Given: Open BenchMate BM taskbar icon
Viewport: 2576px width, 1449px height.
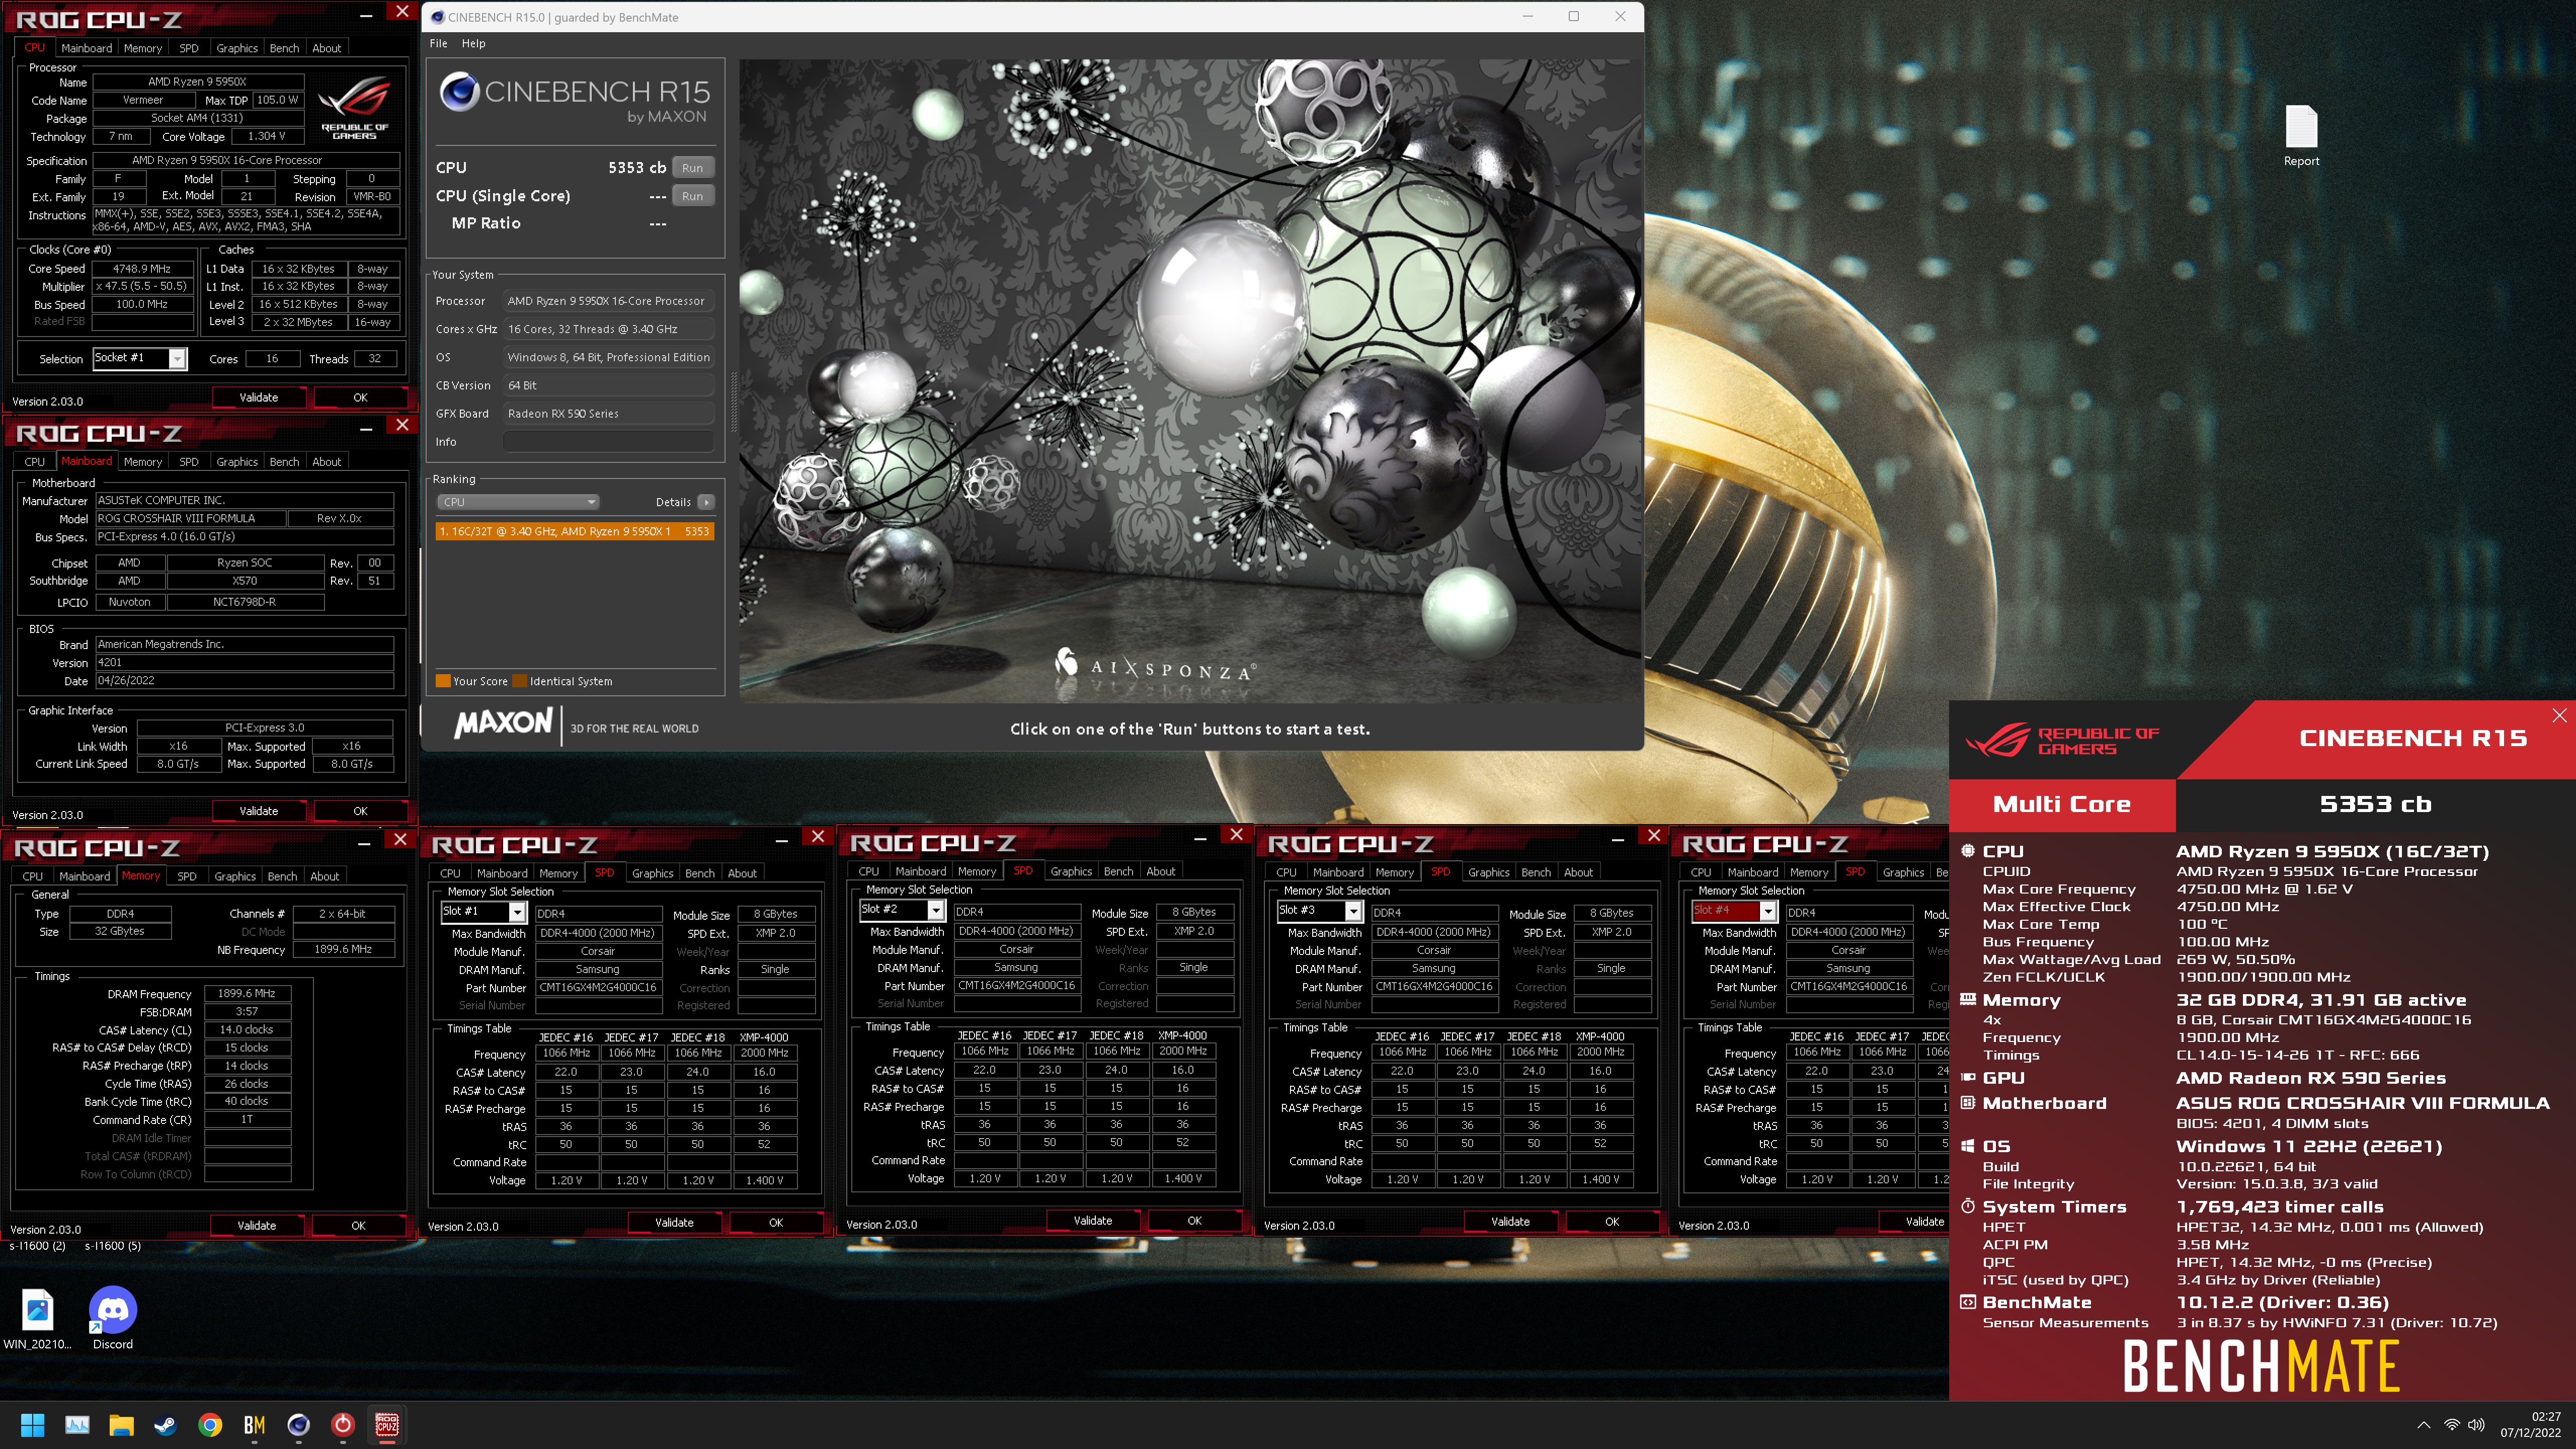Looking at the screenshot, I should pos(254,1424).
